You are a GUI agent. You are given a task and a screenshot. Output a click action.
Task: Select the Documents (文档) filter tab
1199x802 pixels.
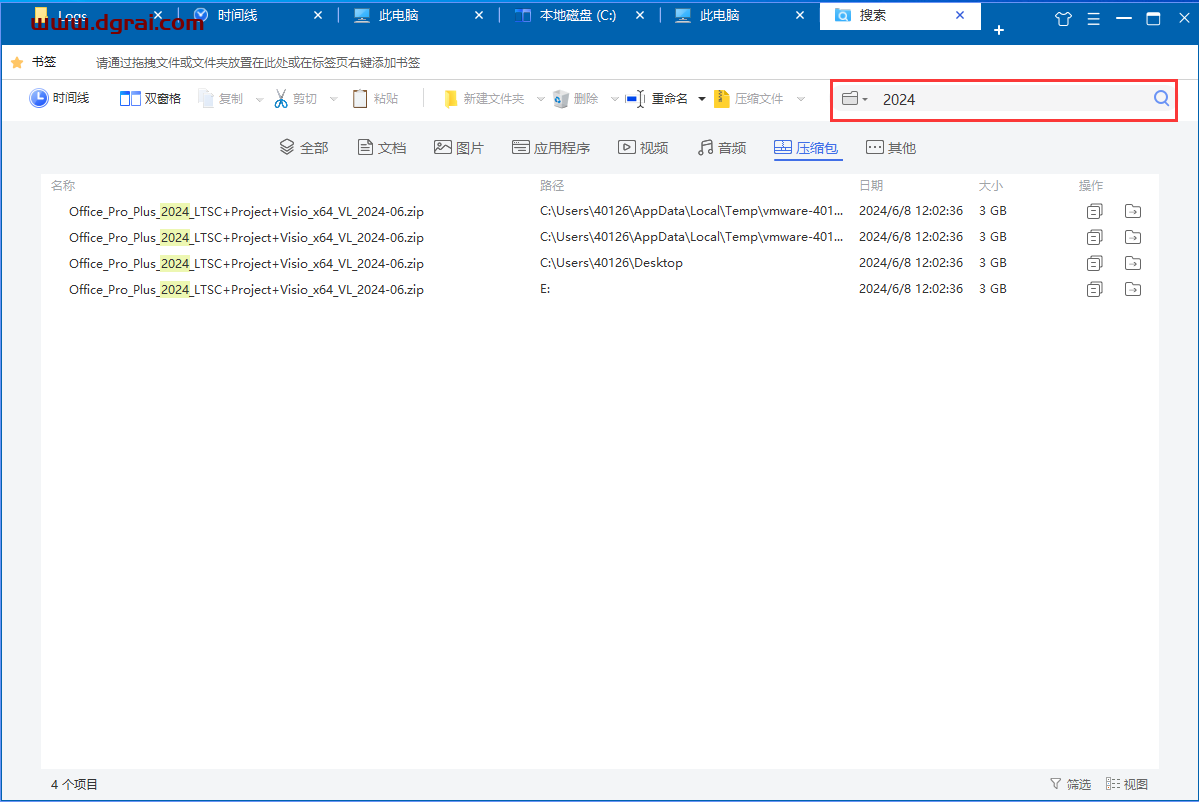coord(382,148)
